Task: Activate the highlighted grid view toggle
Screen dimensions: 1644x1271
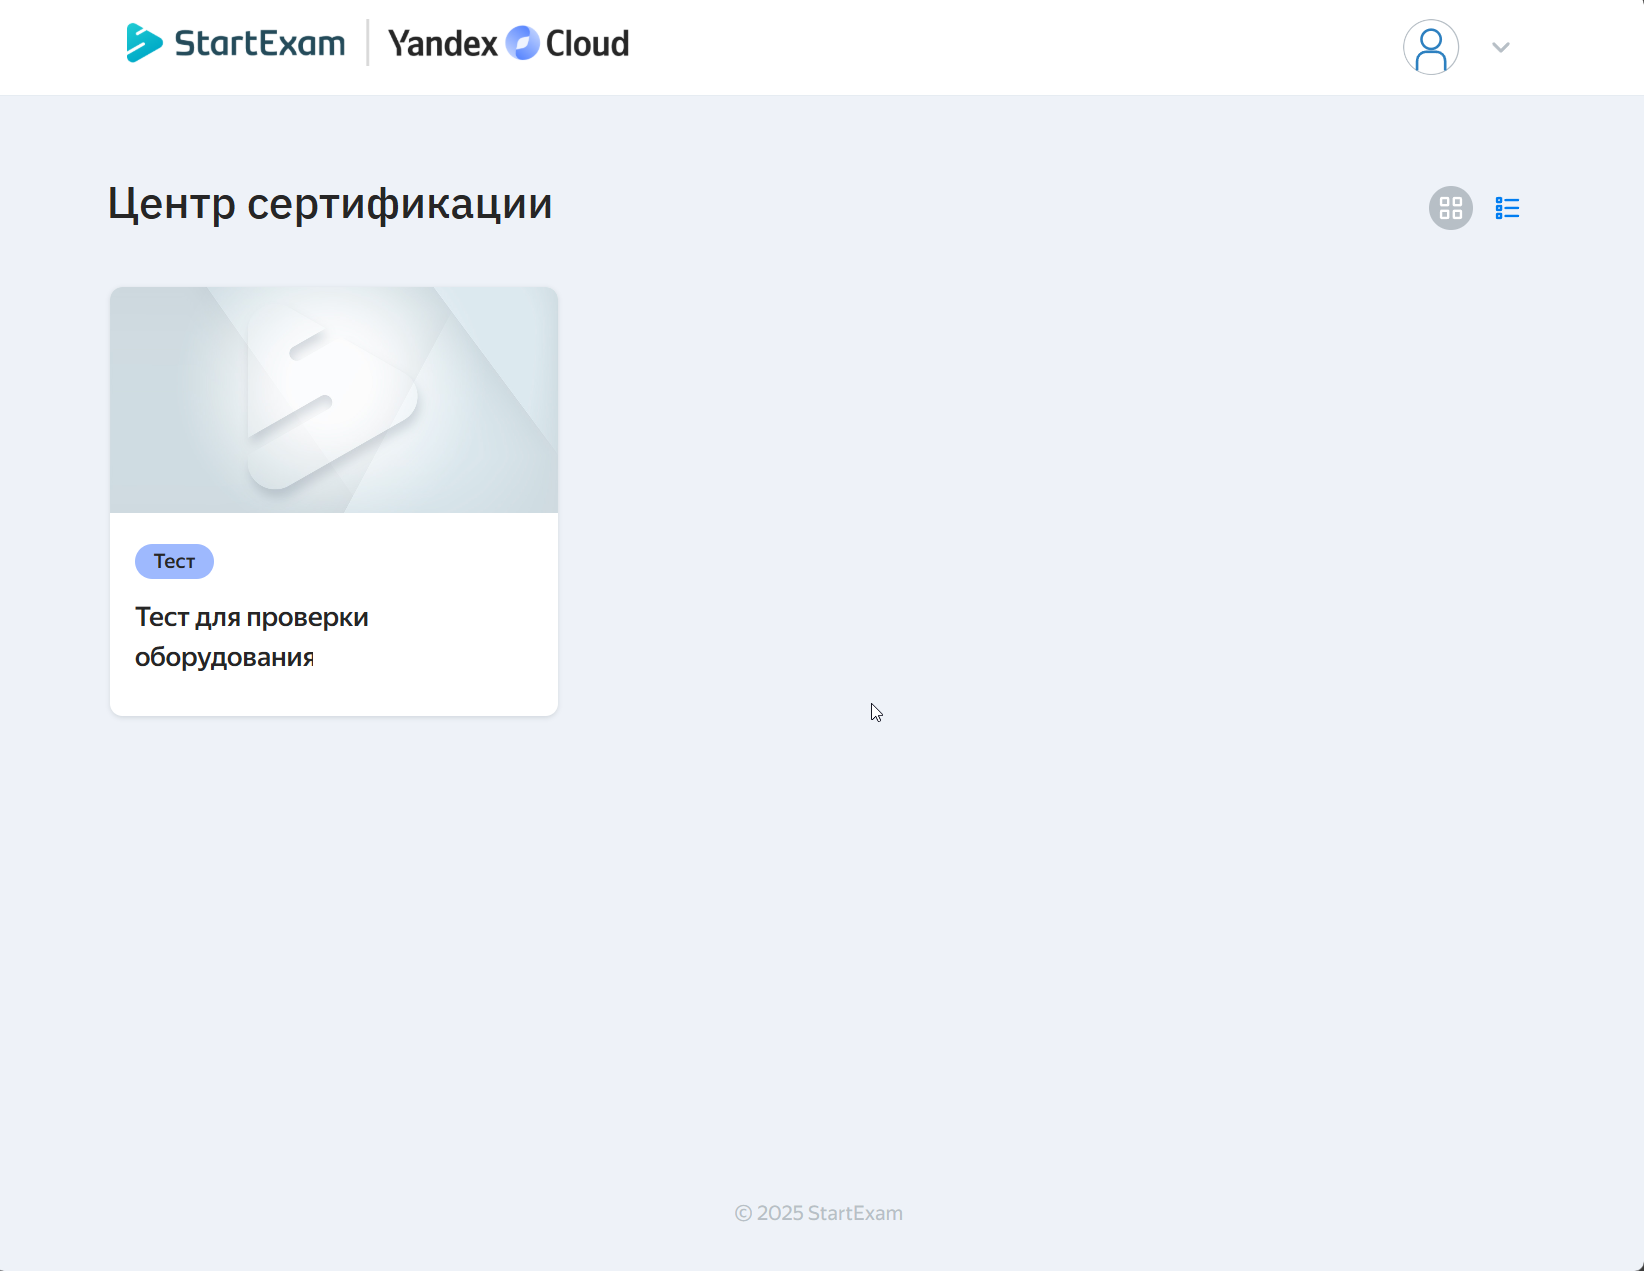Action: coord(1450,207)
